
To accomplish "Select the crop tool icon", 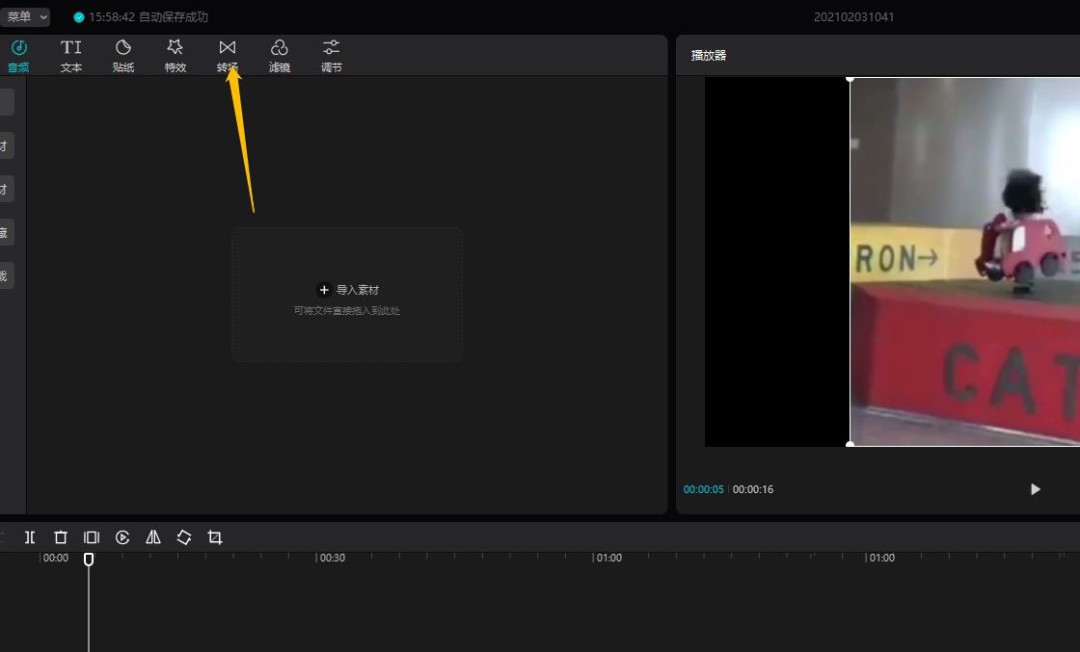I will pos(215,538).
